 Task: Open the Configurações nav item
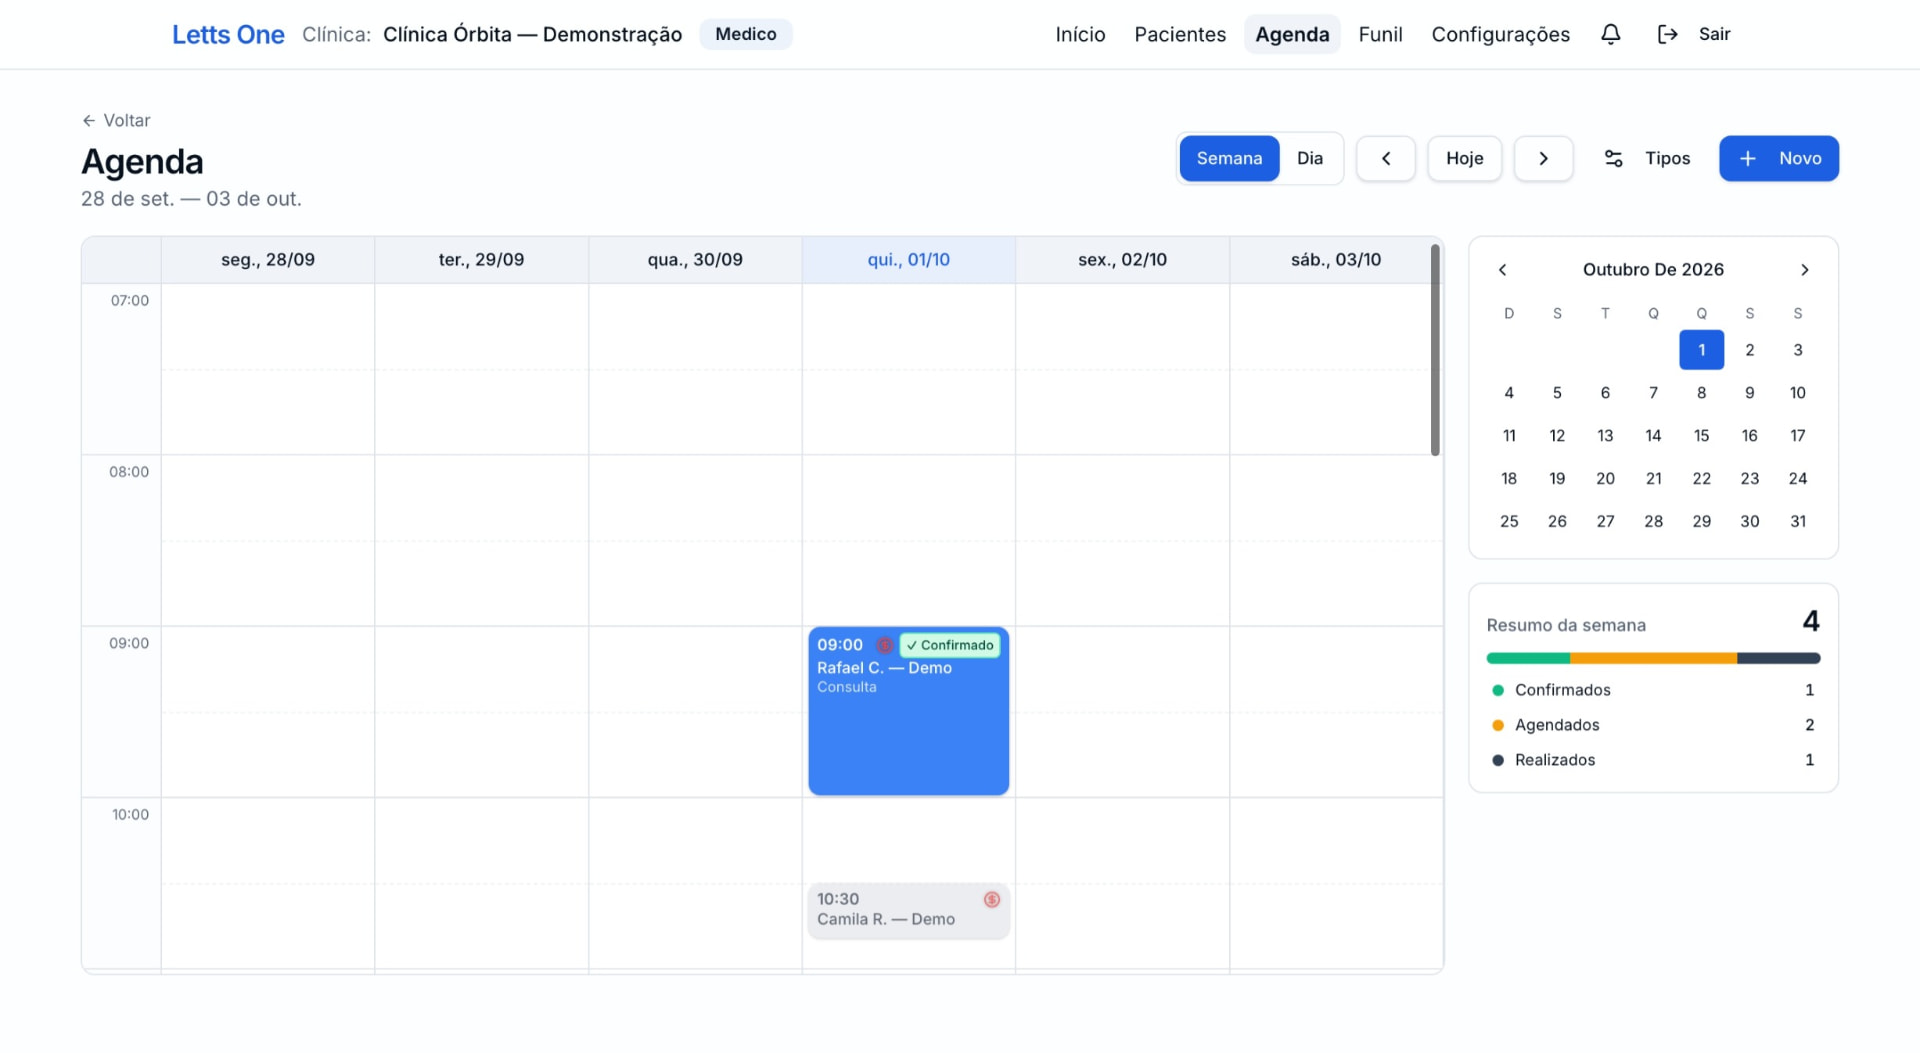[x=1500, y=34]
